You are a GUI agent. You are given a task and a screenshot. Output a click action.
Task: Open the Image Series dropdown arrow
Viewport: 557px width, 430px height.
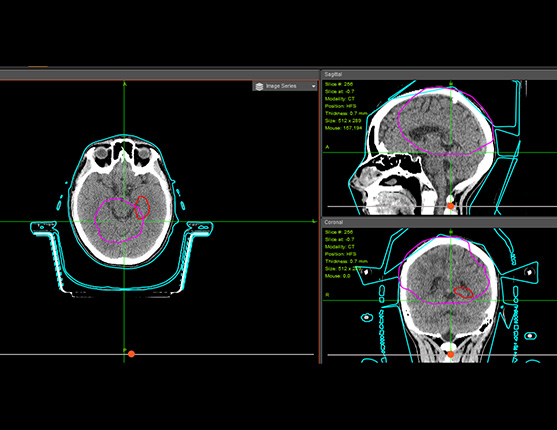[x=313, y=86]
